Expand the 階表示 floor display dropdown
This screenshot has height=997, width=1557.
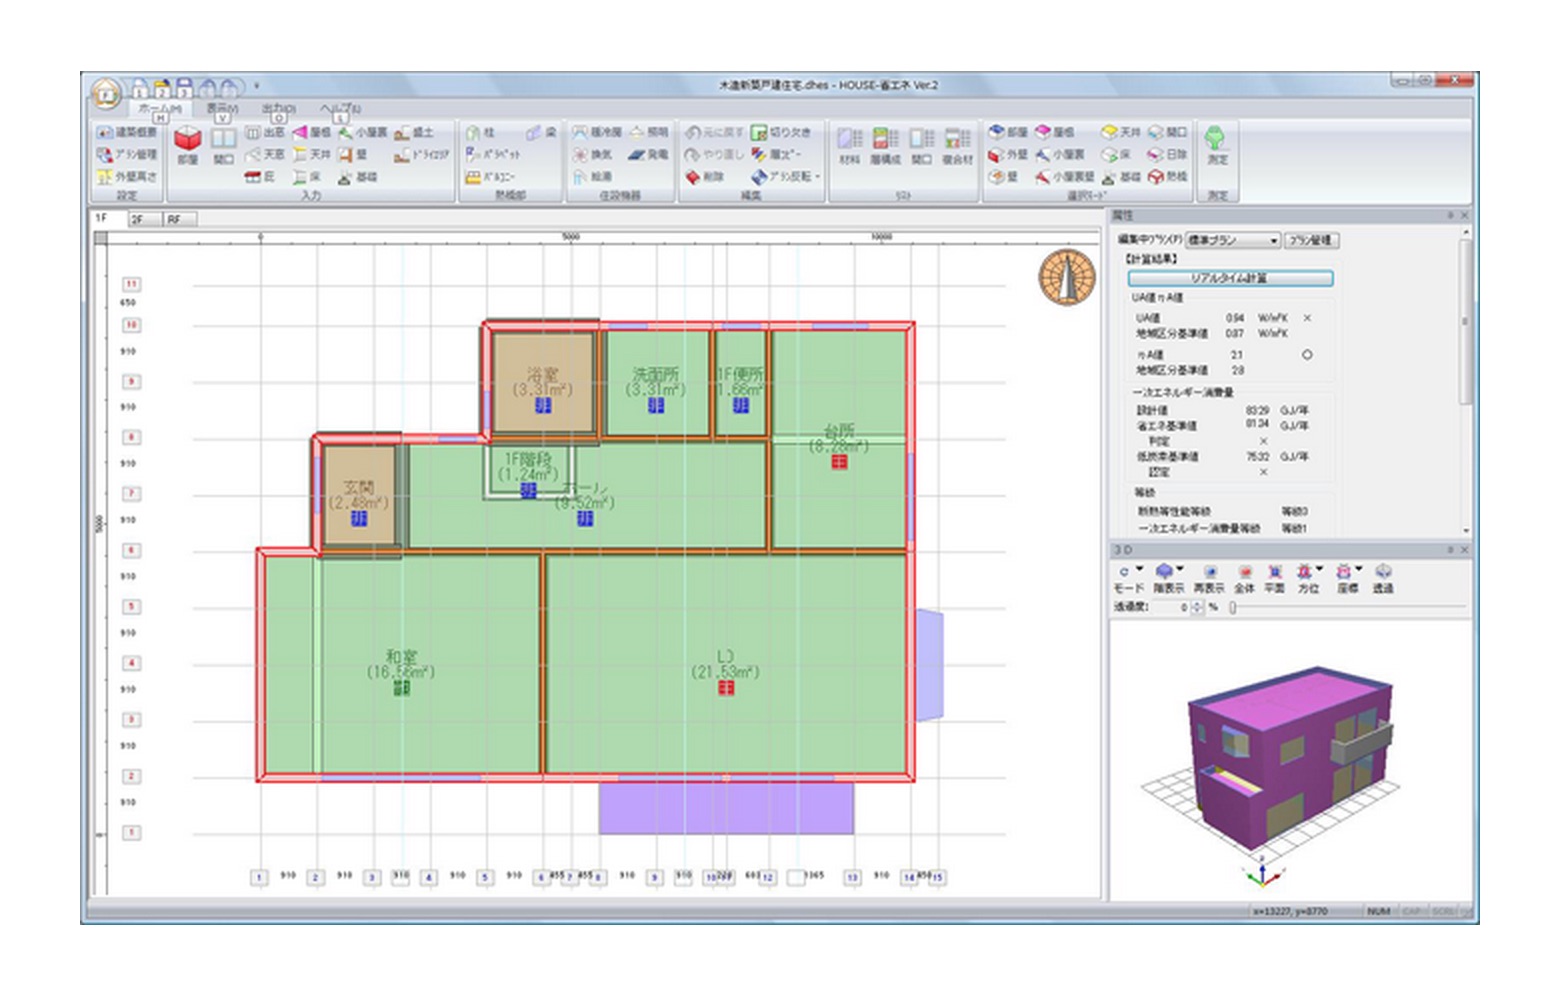(1180, 570)
